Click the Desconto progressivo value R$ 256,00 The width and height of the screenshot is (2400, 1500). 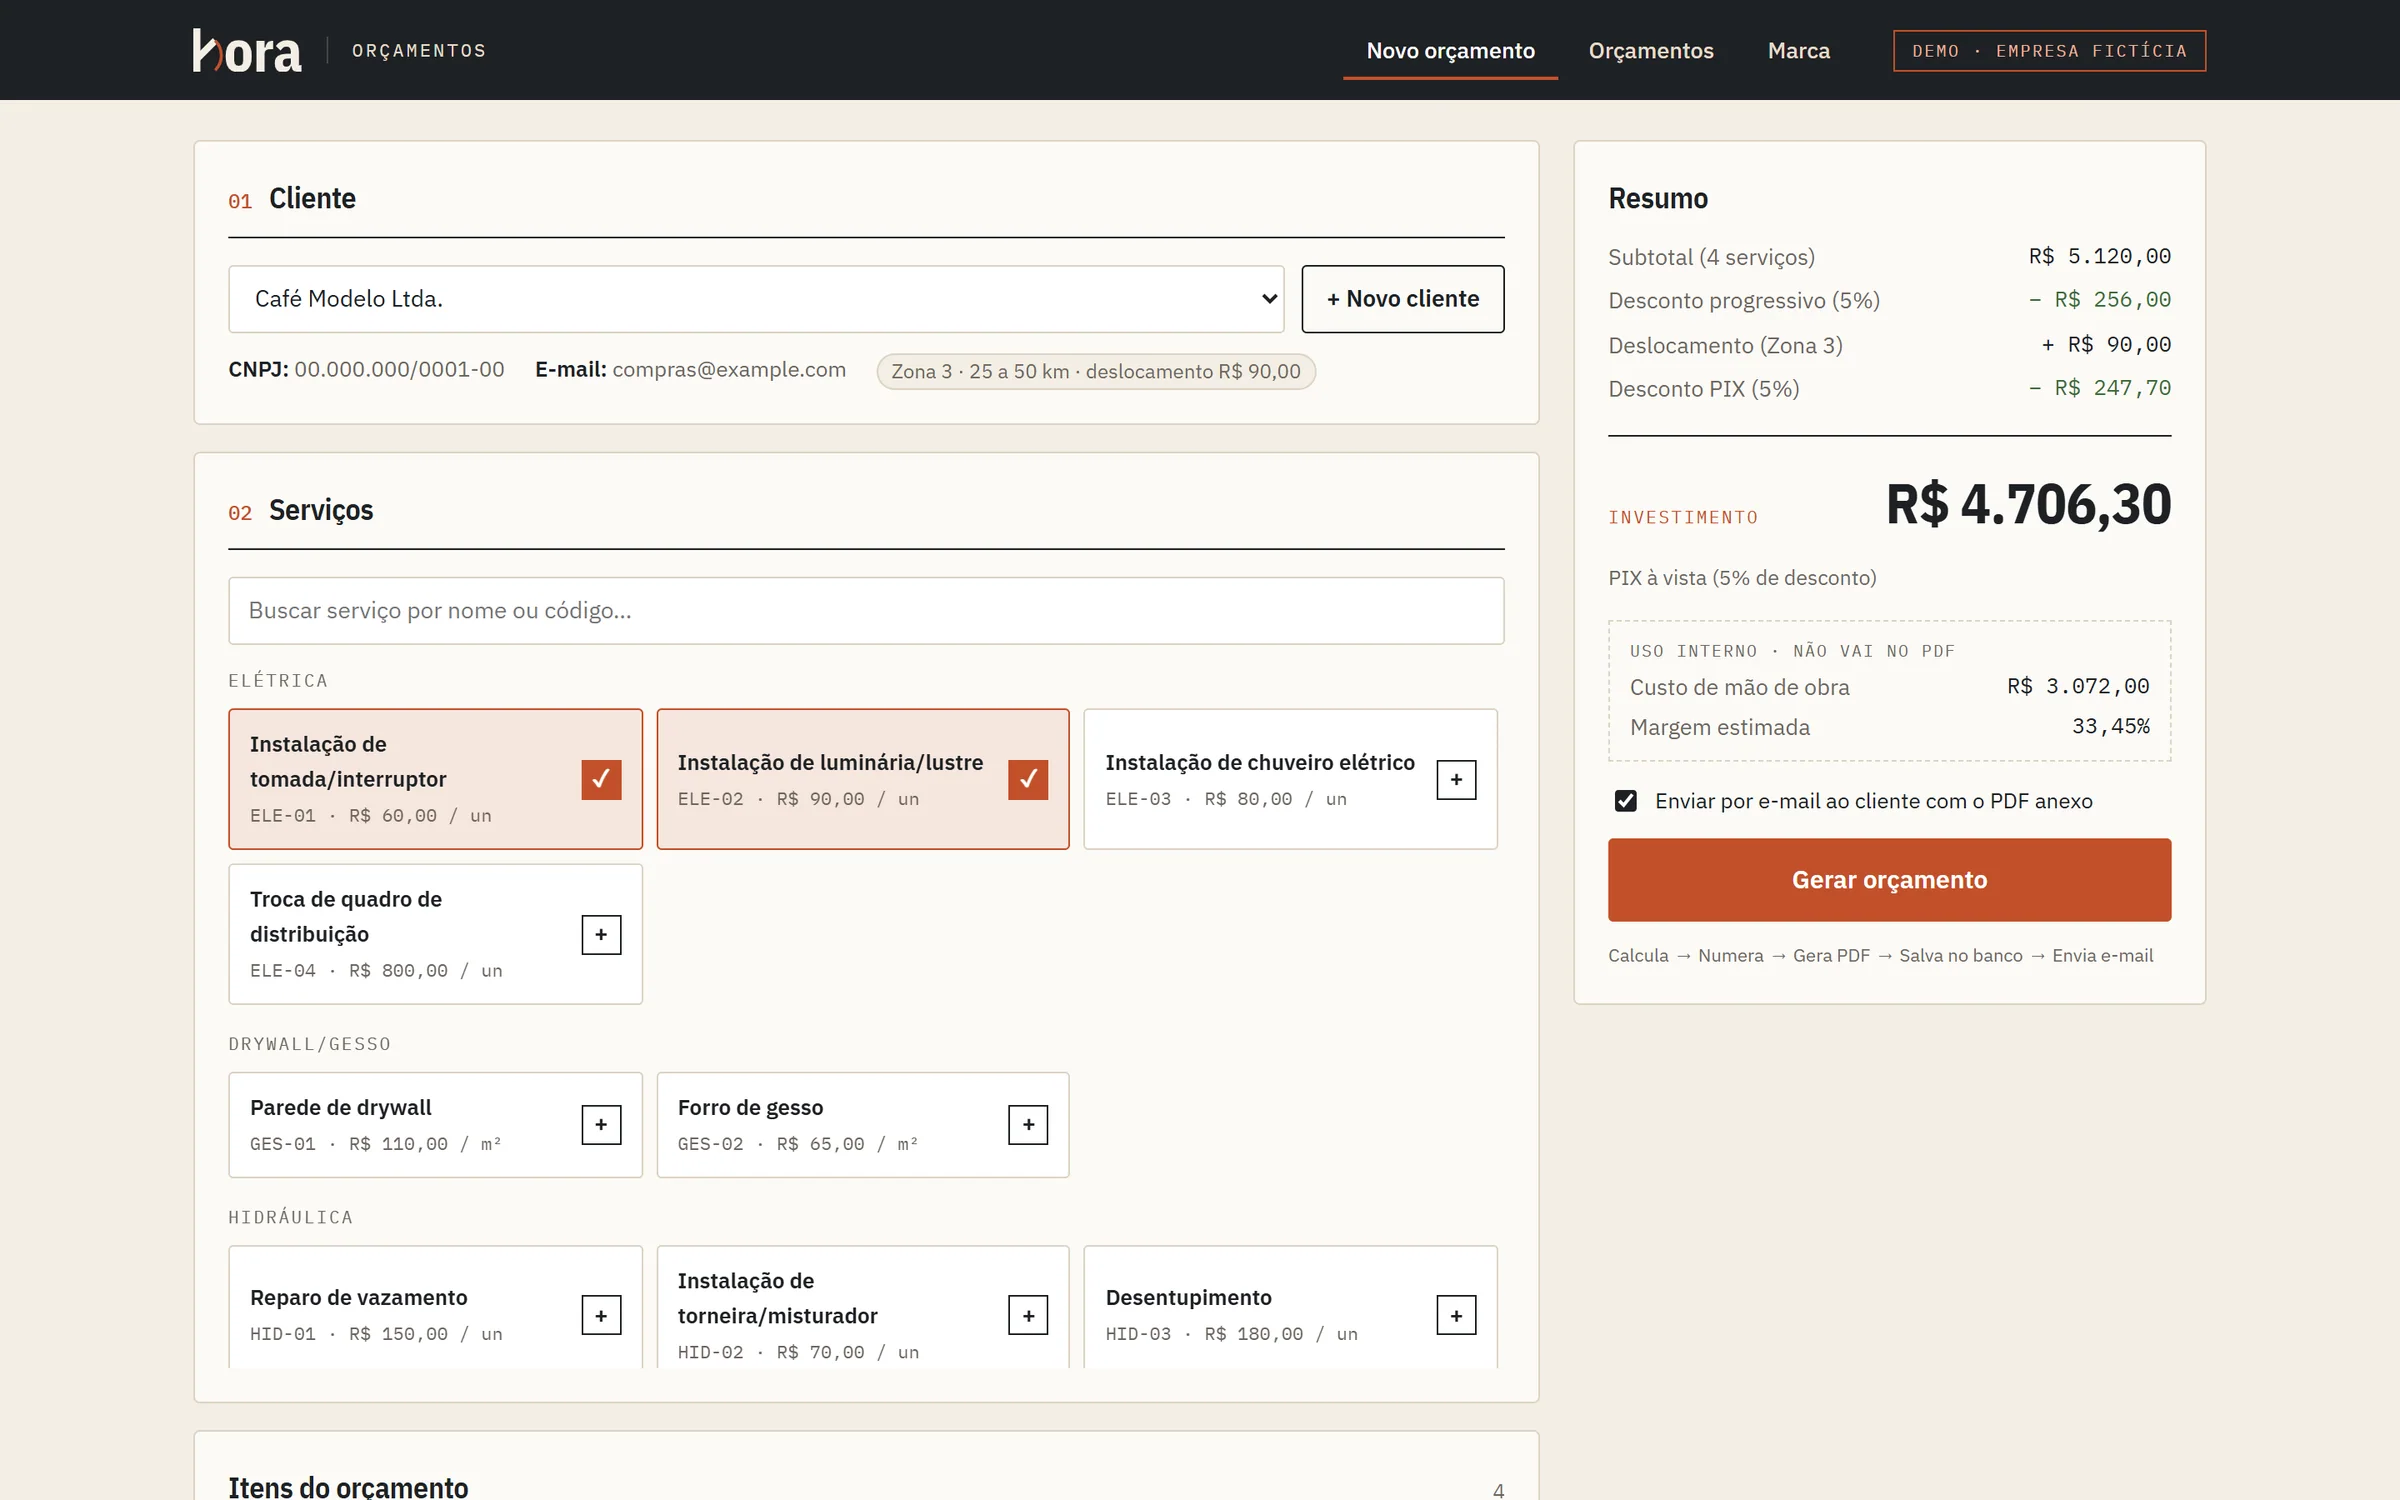(2100, 300)
